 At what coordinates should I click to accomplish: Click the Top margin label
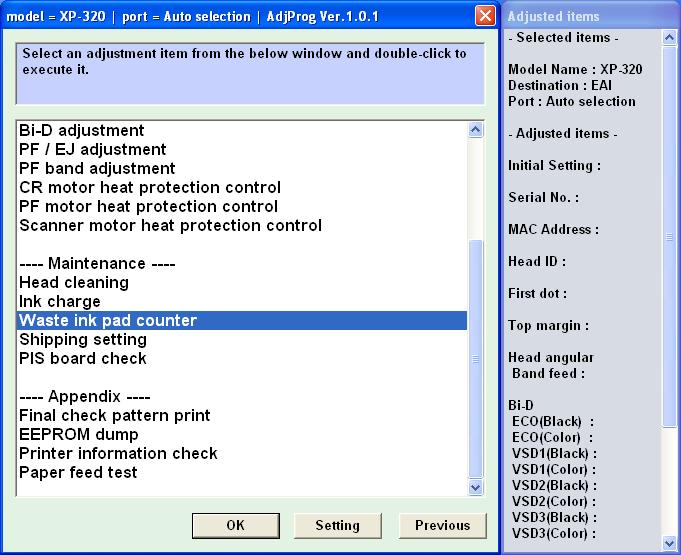[x=549, y=326]
